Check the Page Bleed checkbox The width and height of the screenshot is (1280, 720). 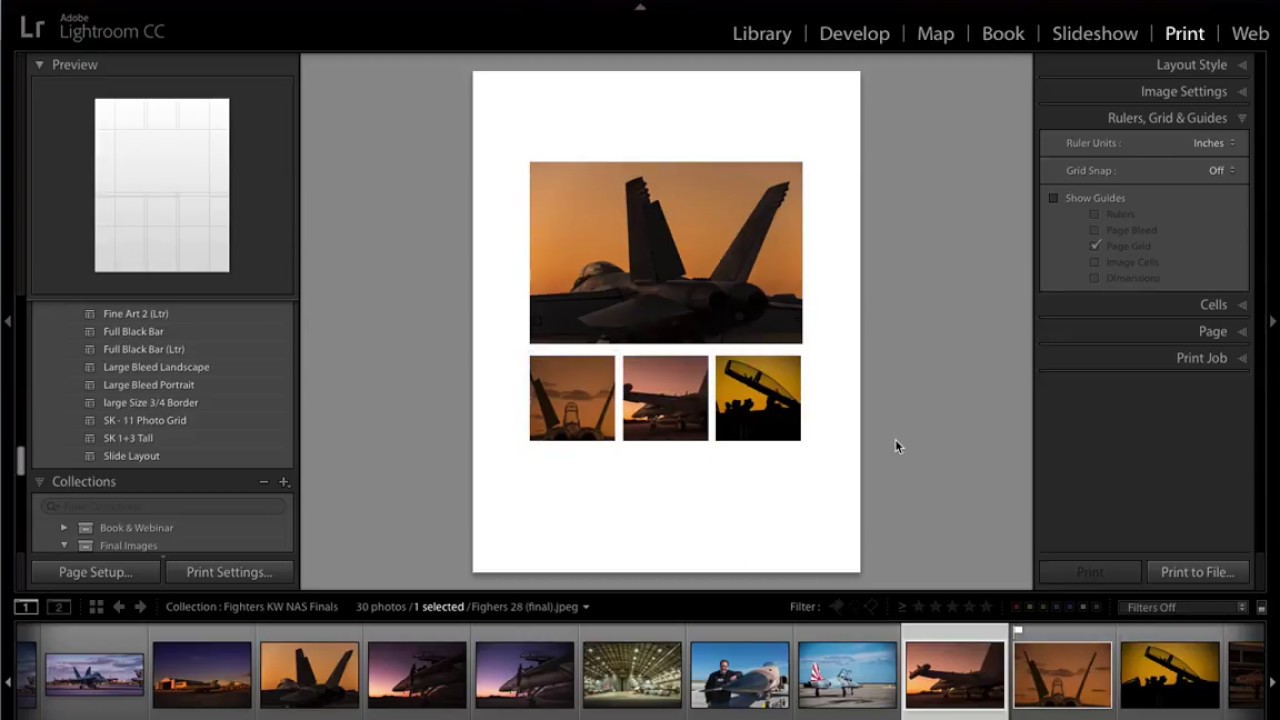(x=1094, y=230)
